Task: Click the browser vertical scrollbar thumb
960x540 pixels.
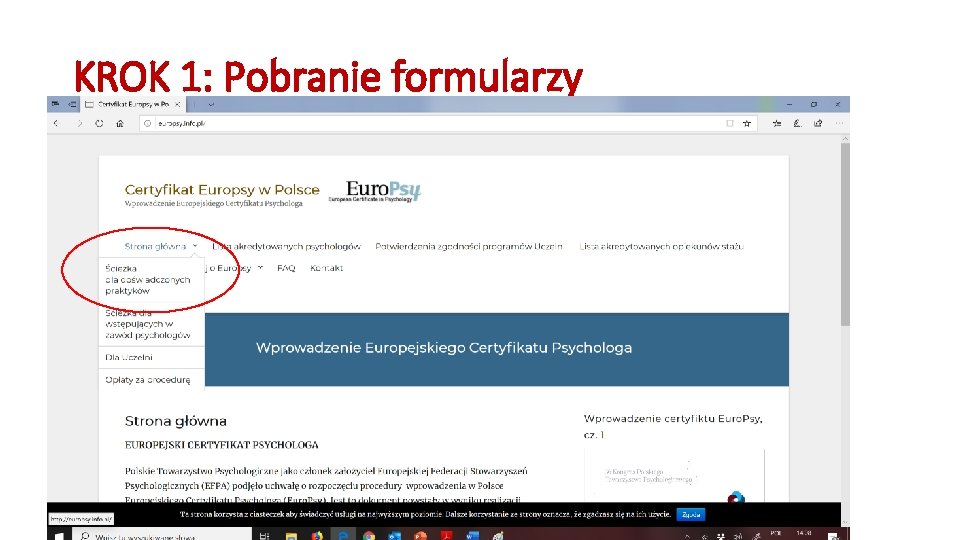Action: point(846,234)
